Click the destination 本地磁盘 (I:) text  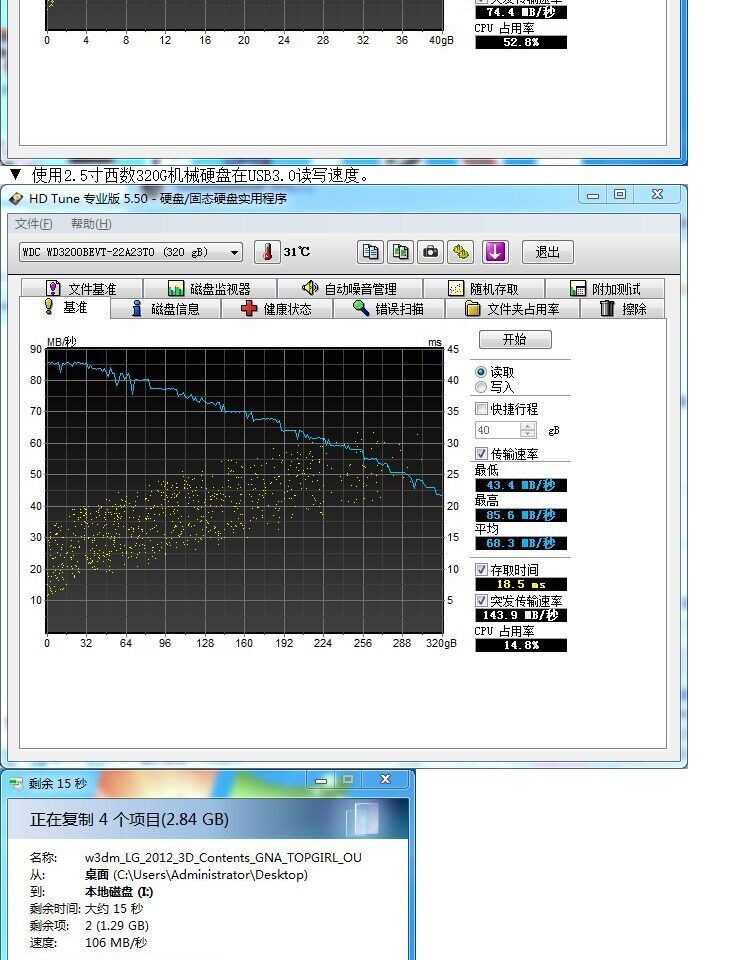(119, 891)
